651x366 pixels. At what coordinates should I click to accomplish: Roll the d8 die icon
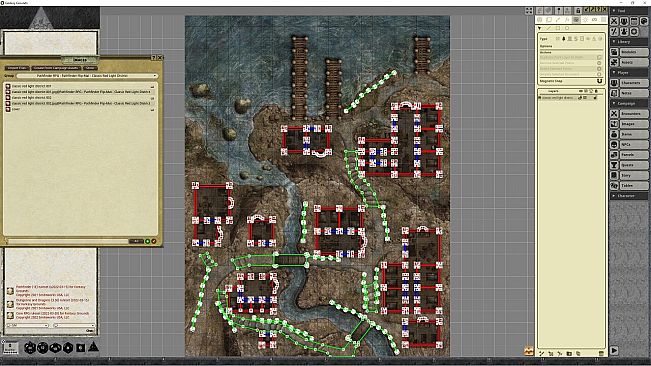tap(68, 347)
